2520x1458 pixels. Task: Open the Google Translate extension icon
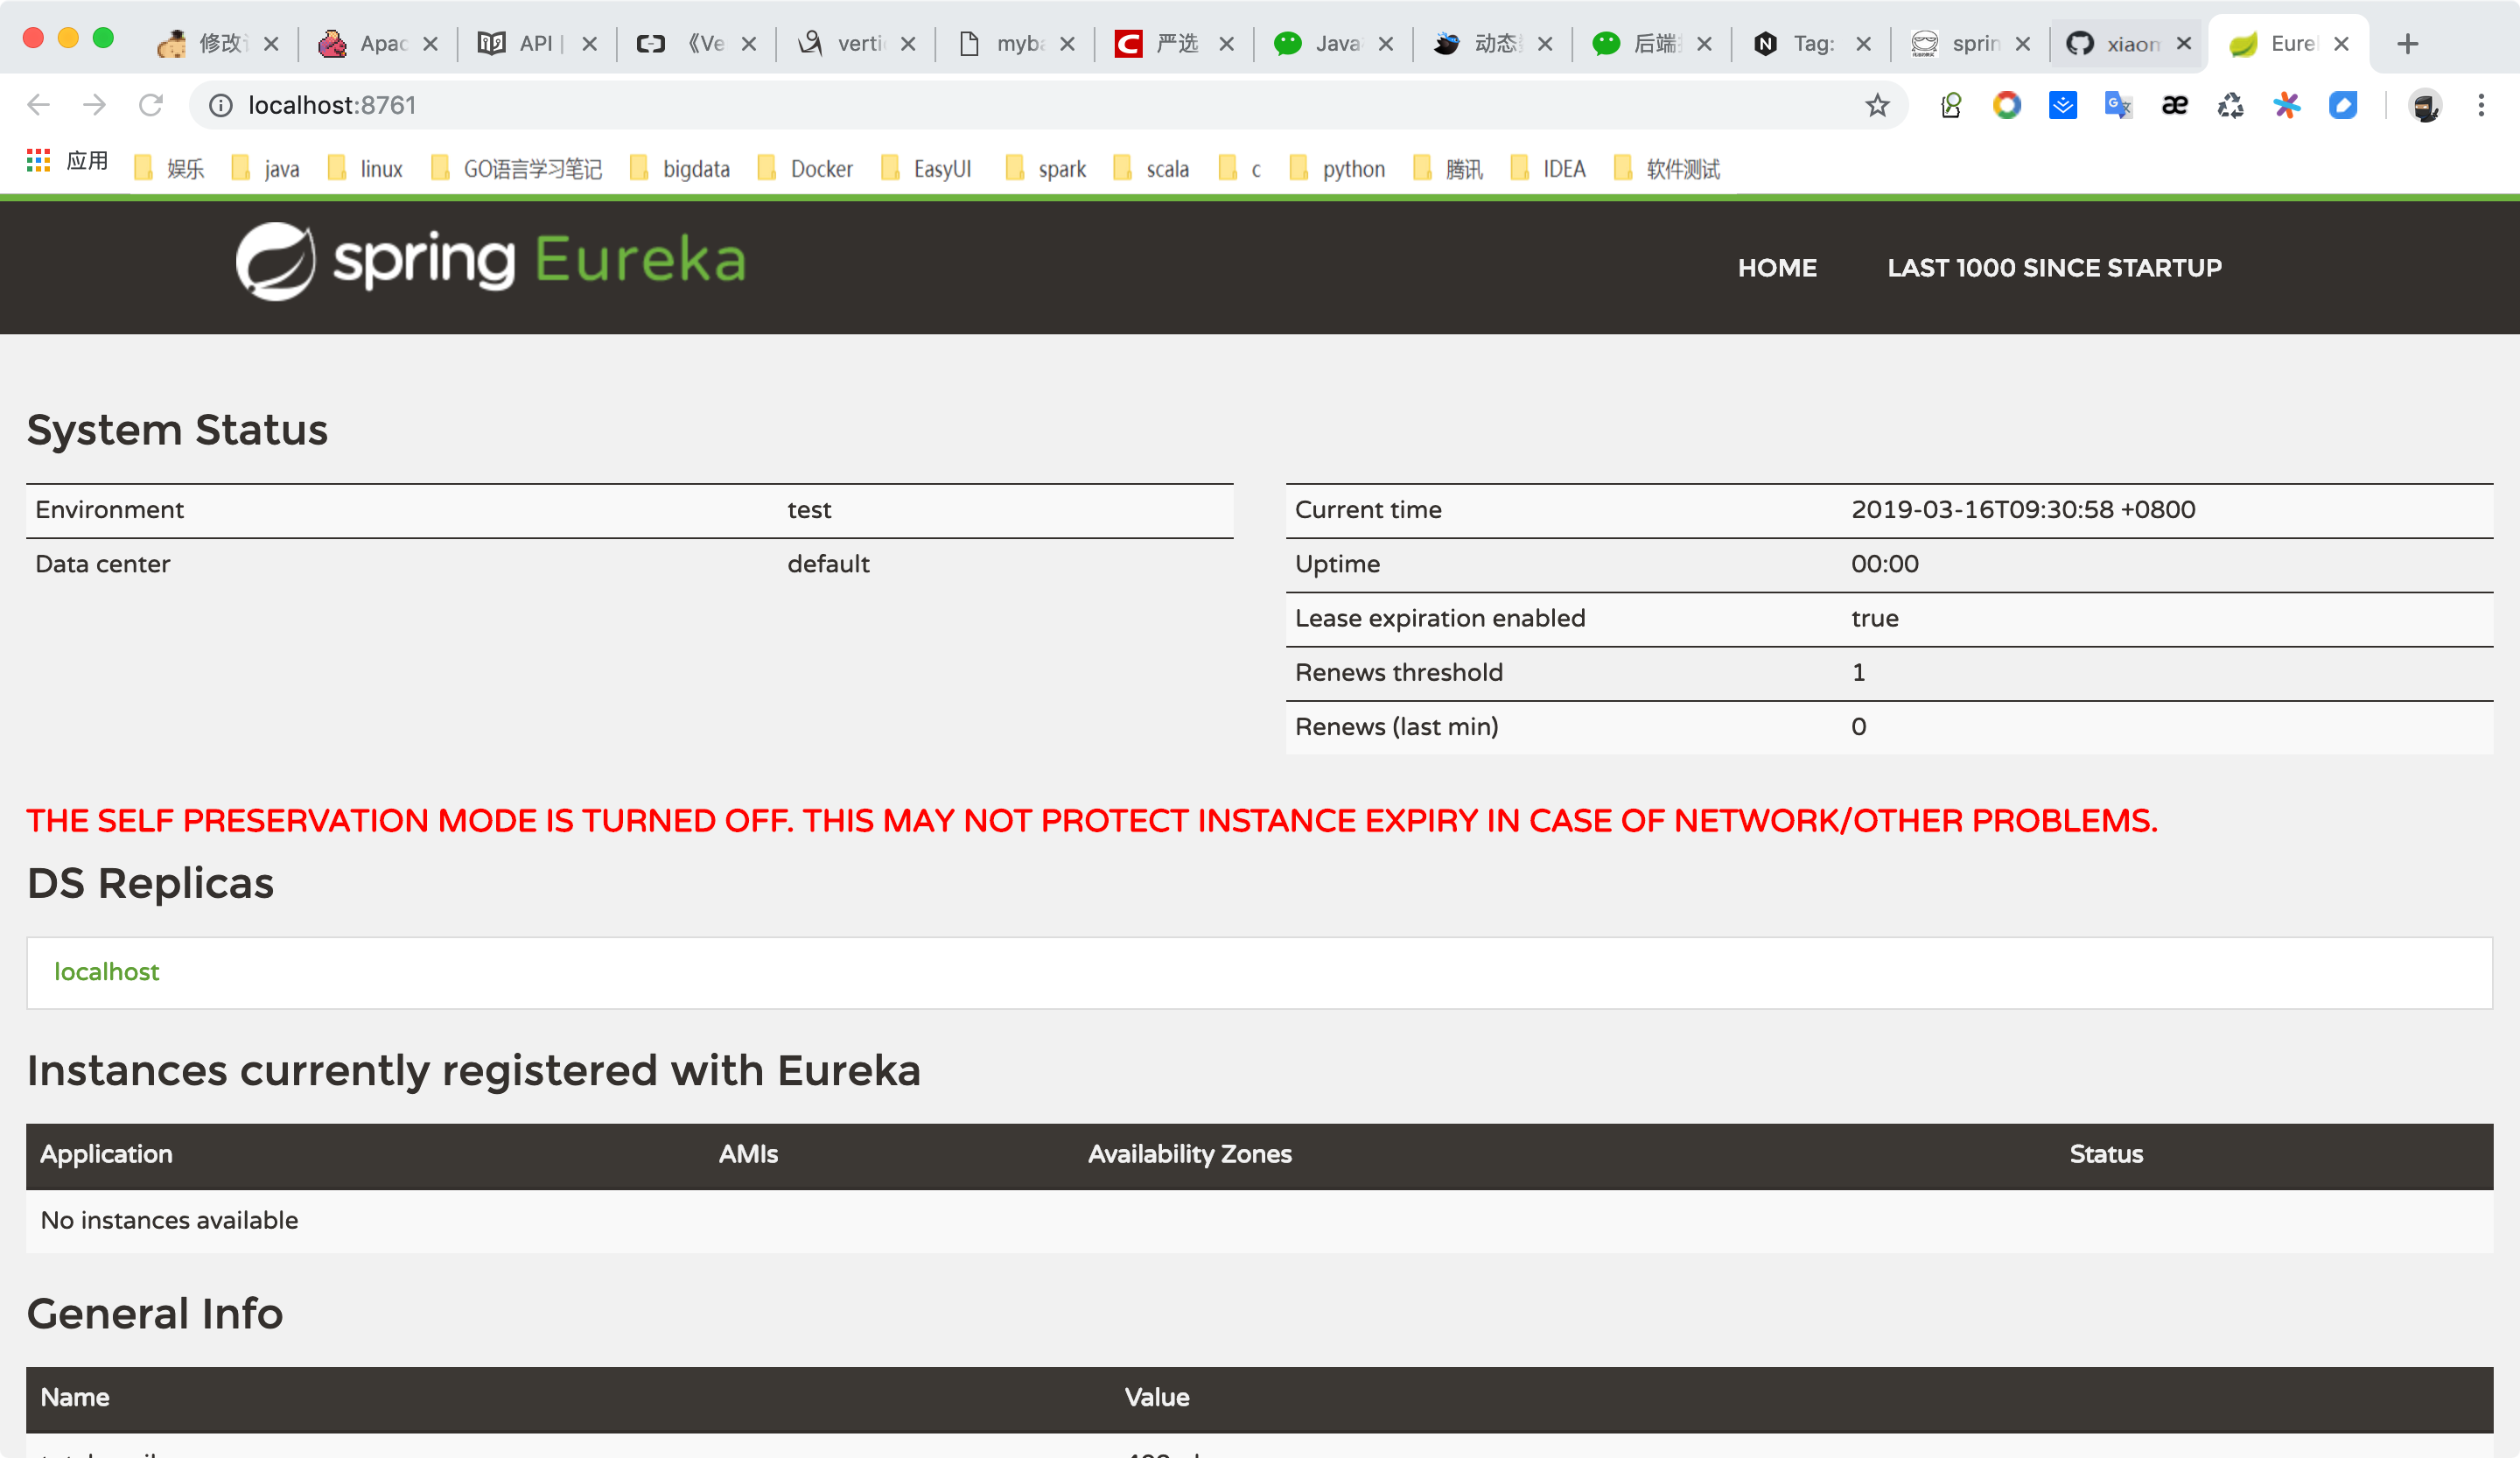pos(2118,105)
